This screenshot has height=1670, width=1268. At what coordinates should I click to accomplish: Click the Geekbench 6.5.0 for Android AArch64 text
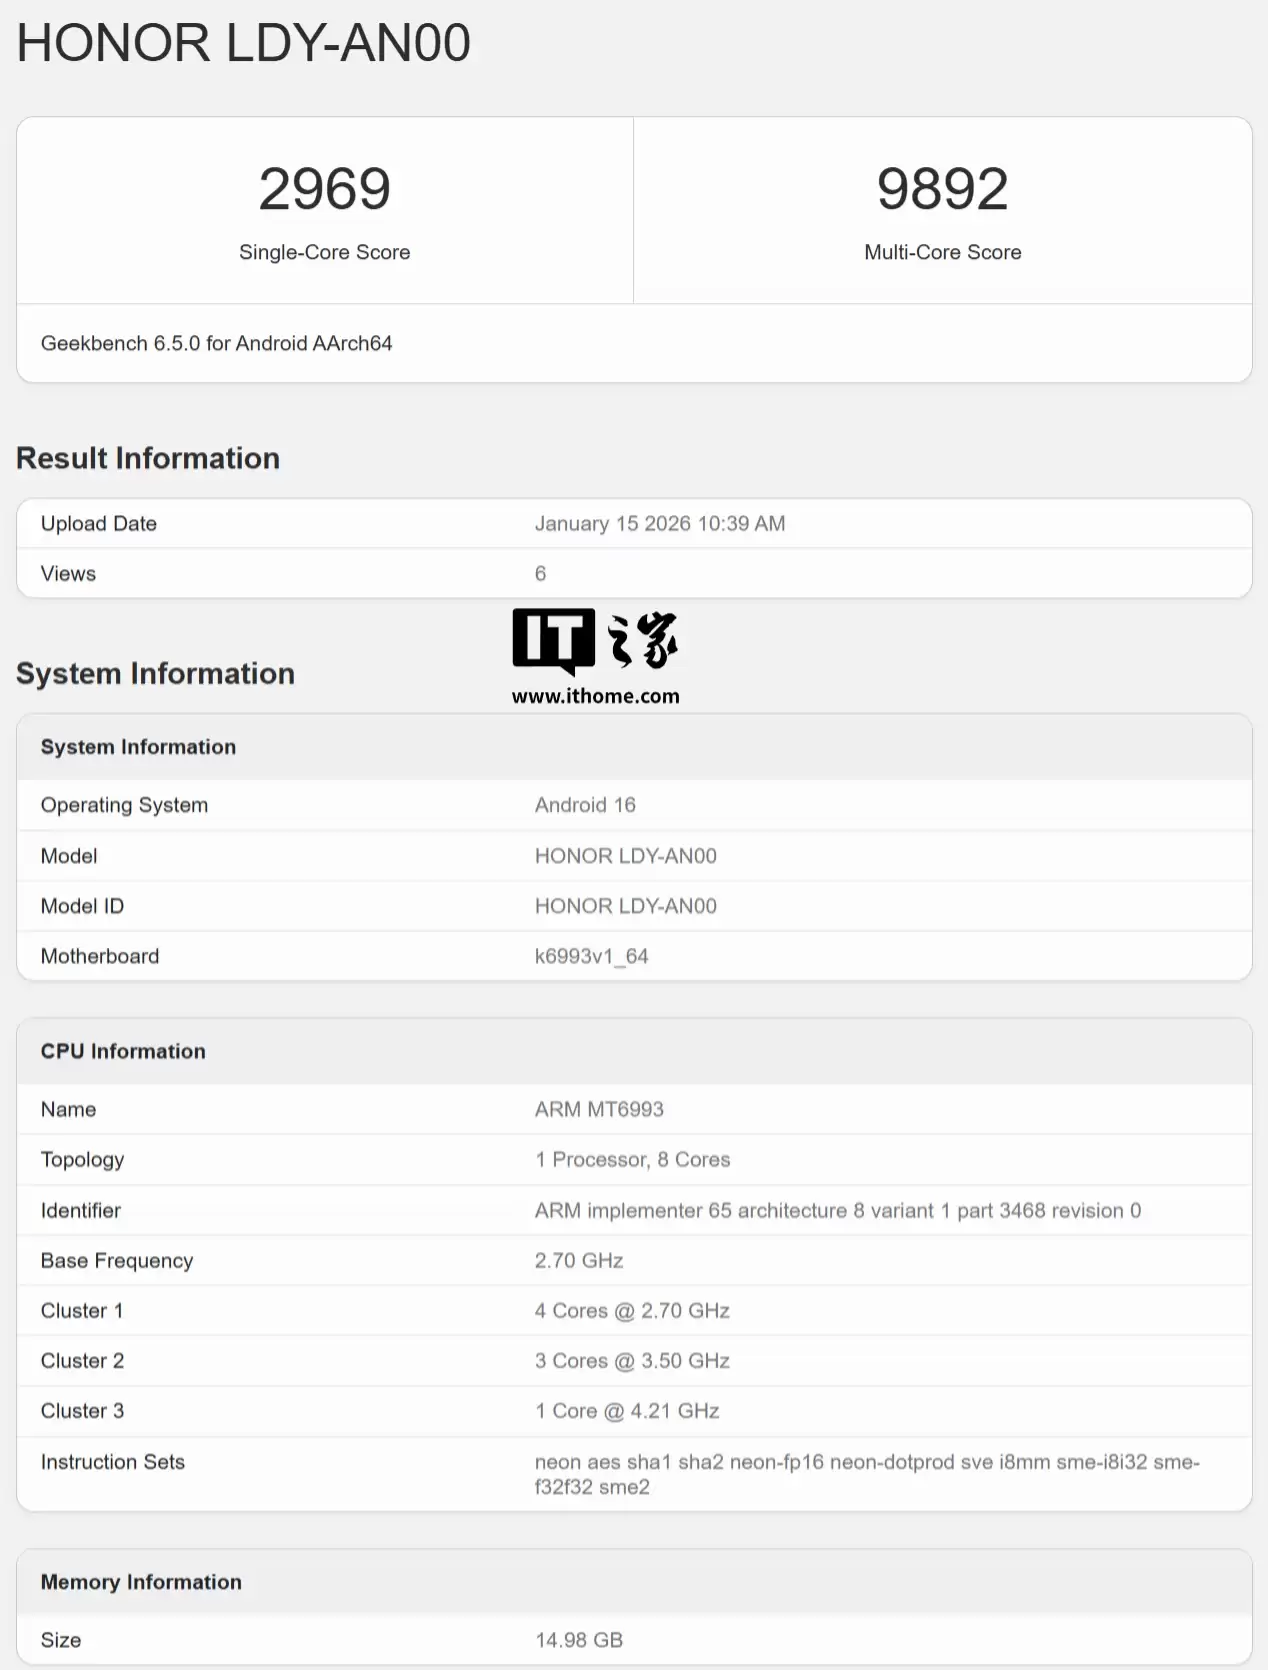pyautogui.click(x=216, y=344)
